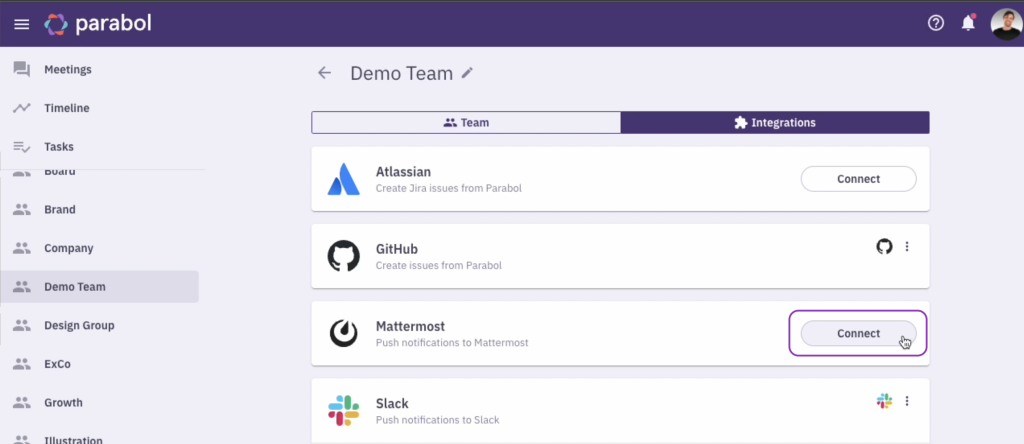Click the GitHub title text
Viewport: 1024px width, 444px height.
point(396,249)
